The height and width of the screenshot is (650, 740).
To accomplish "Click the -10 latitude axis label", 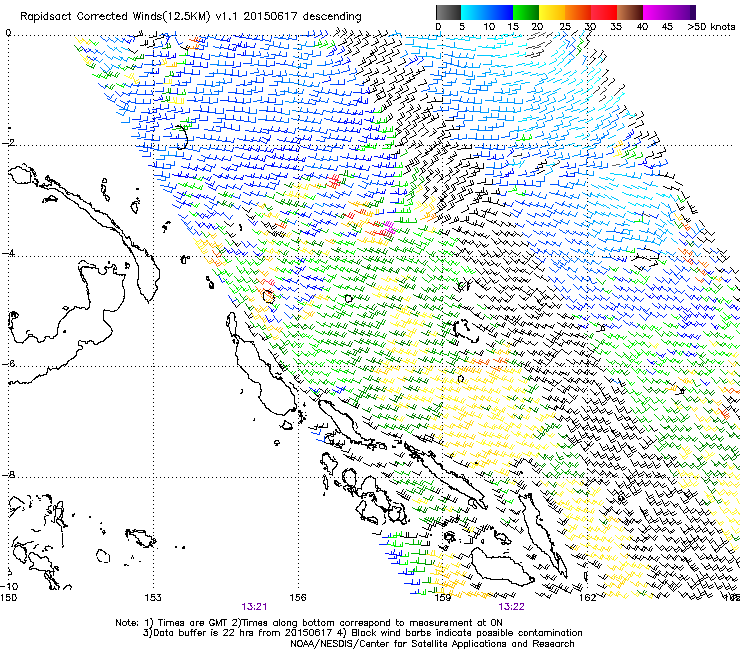I will tap(10, 586).
